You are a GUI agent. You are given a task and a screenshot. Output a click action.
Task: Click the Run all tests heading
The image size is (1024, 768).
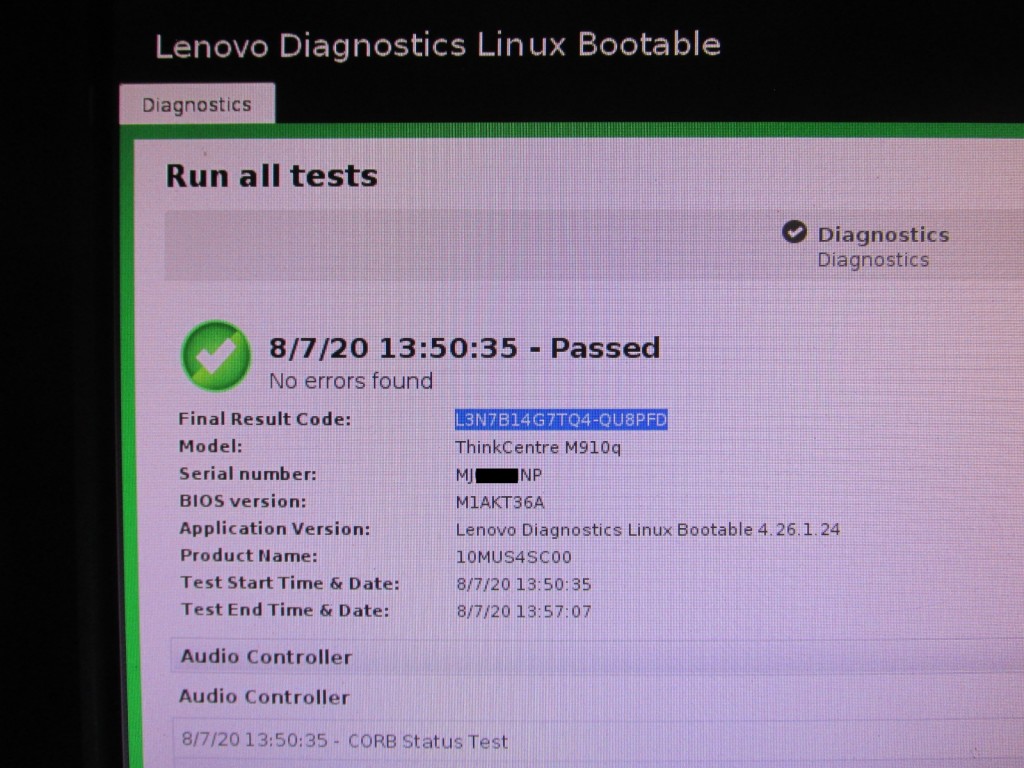click(272, 176)
